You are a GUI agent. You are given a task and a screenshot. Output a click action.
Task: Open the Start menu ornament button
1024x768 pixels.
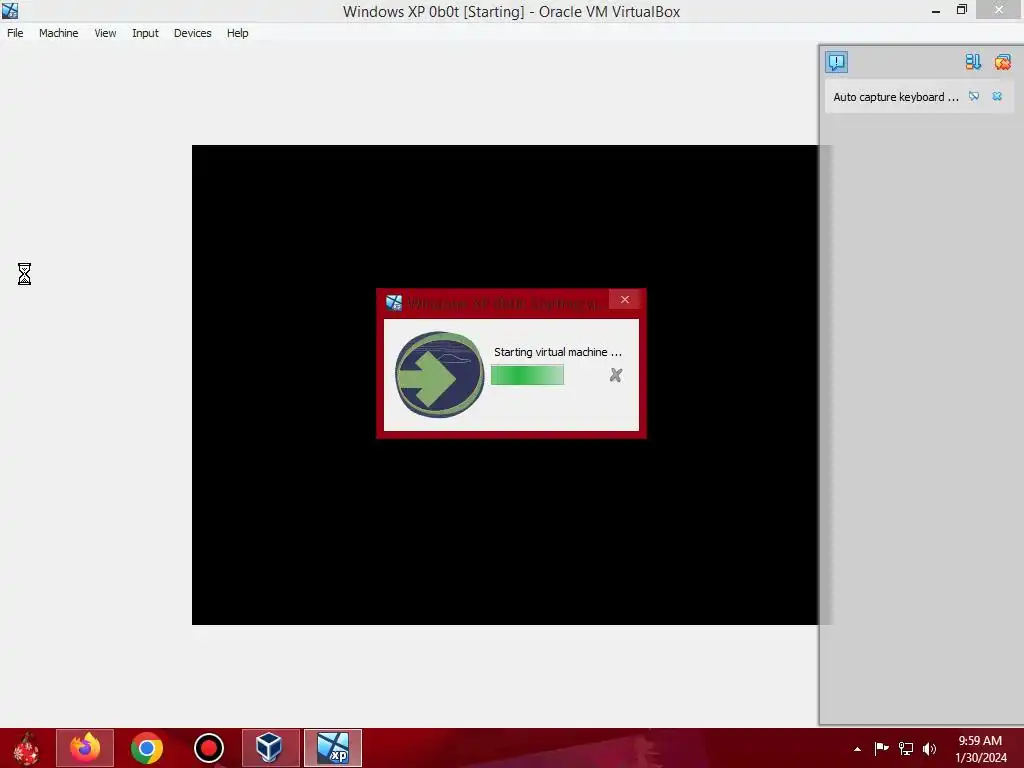(26, 748)
